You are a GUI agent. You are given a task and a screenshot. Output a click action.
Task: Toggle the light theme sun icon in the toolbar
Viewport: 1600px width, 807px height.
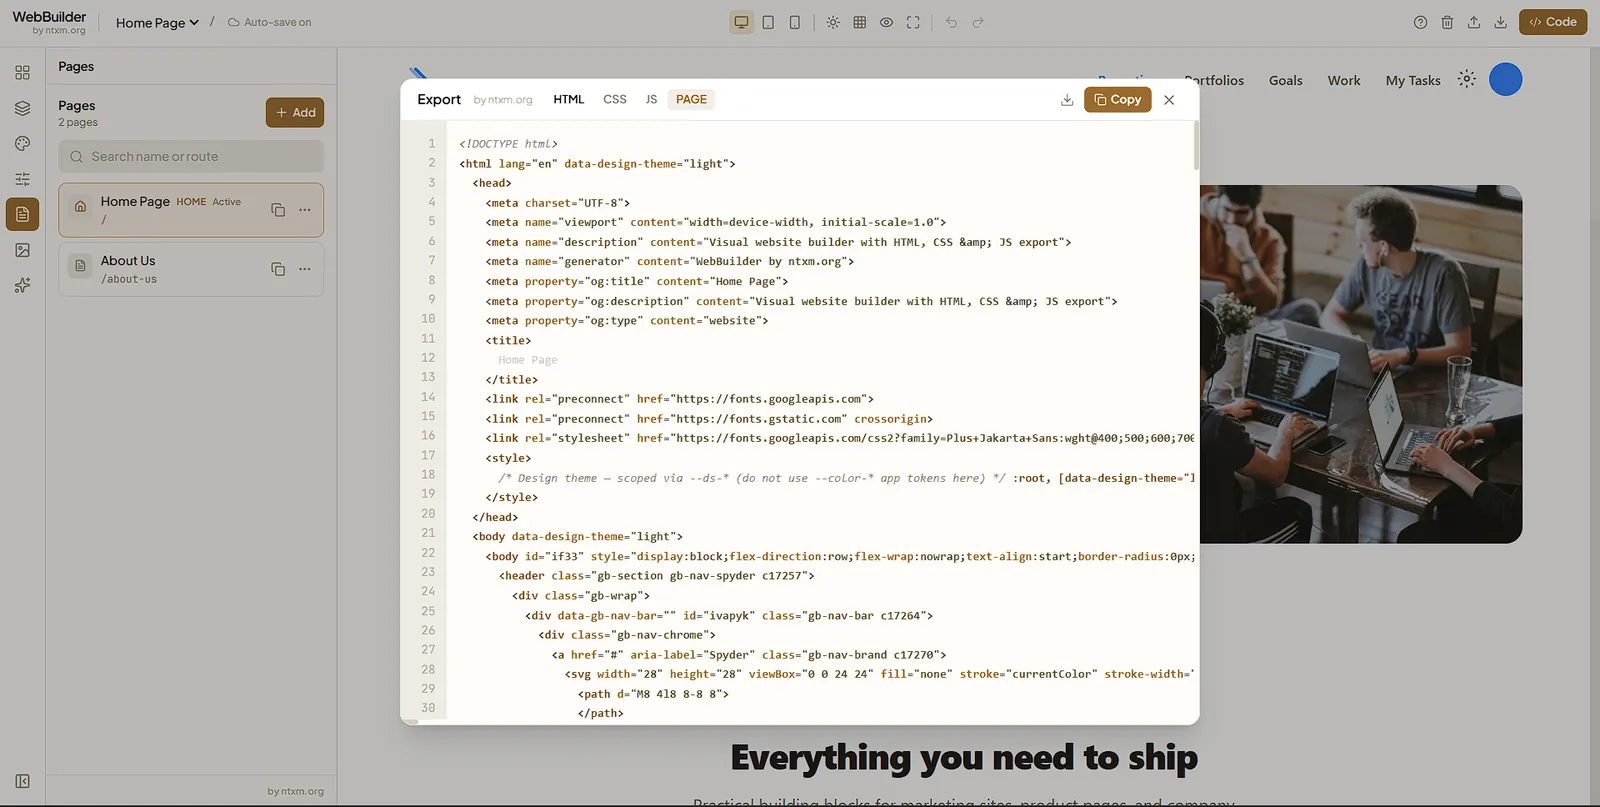[833, 22]
